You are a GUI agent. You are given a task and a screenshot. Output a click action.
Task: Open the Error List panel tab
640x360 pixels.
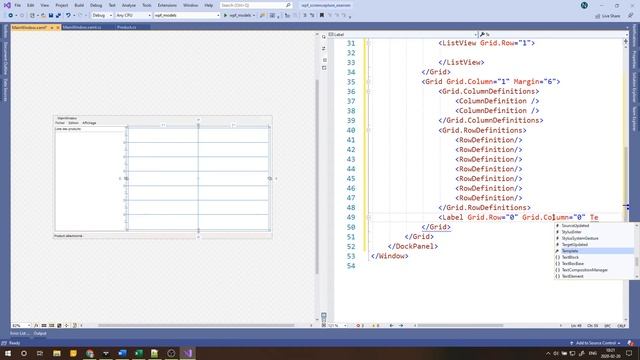(x=19, y=333)
